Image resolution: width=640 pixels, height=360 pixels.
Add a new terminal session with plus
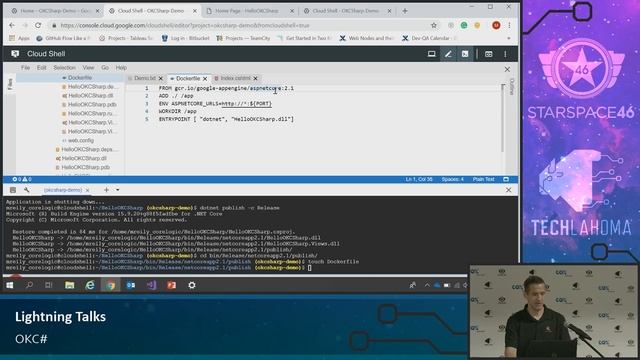tap(106, 190)
